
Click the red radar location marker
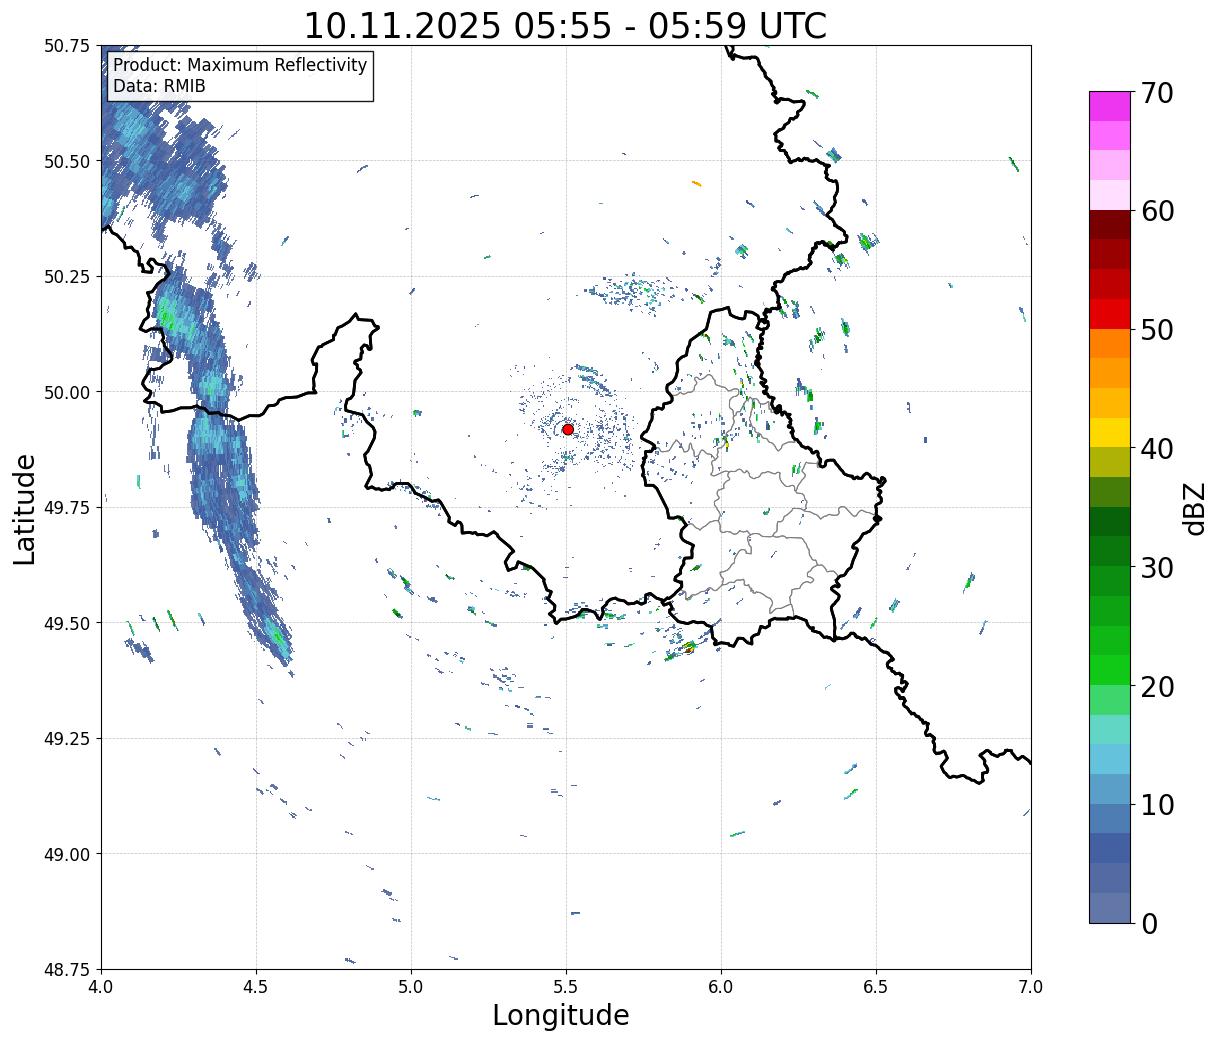tap(568, 429)
